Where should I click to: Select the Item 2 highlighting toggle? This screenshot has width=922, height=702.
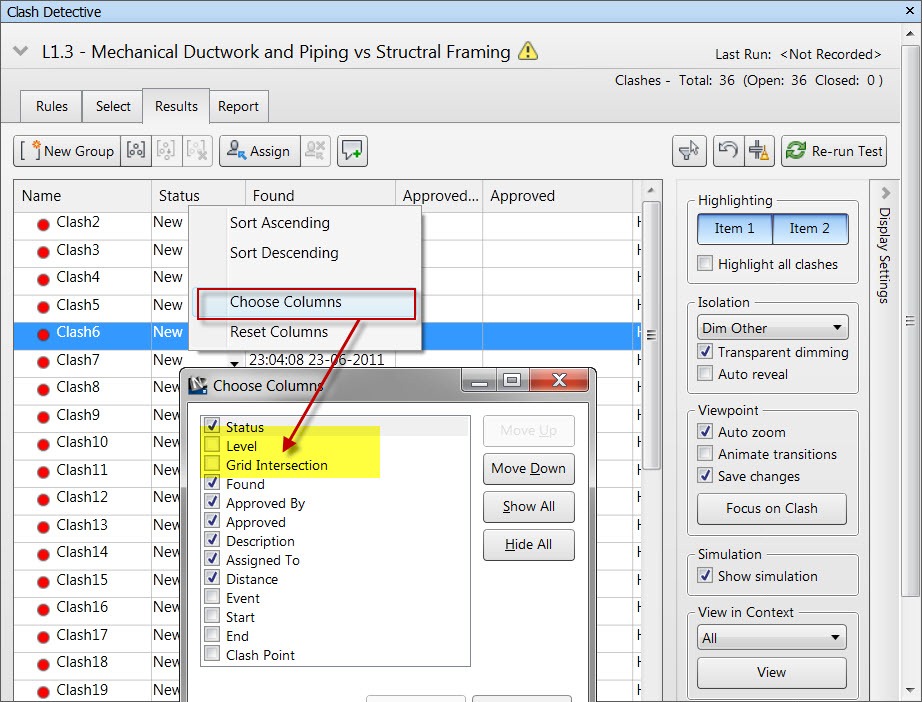809,228
